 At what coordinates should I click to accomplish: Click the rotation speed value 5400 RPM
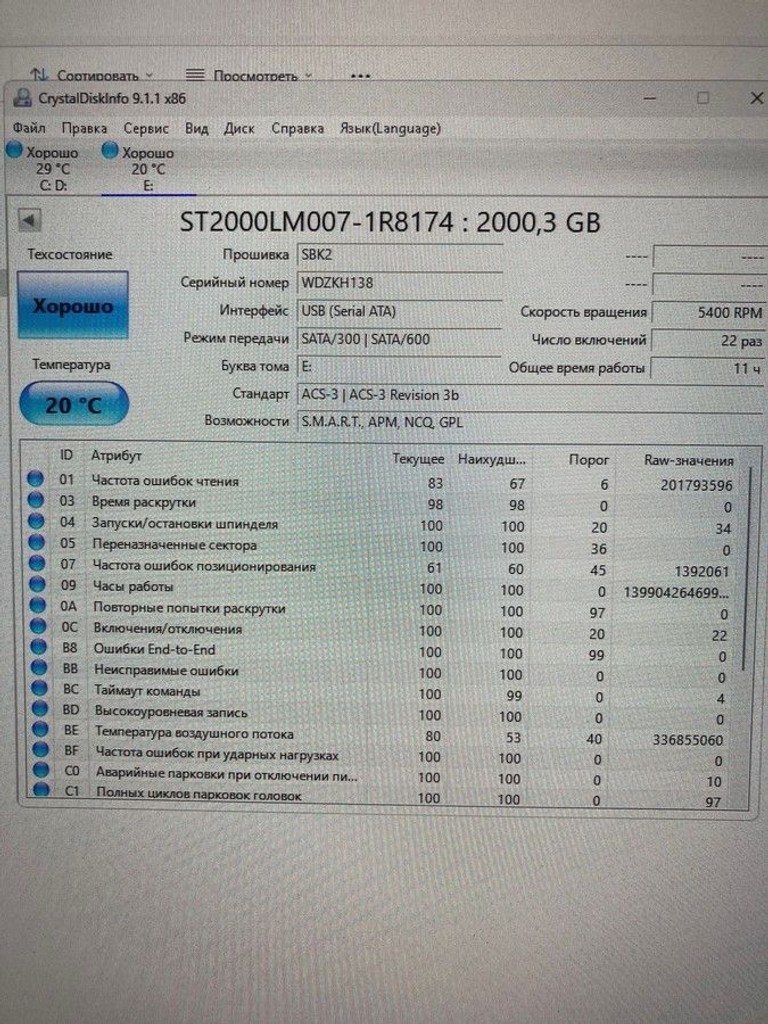[x=709, y=312]
